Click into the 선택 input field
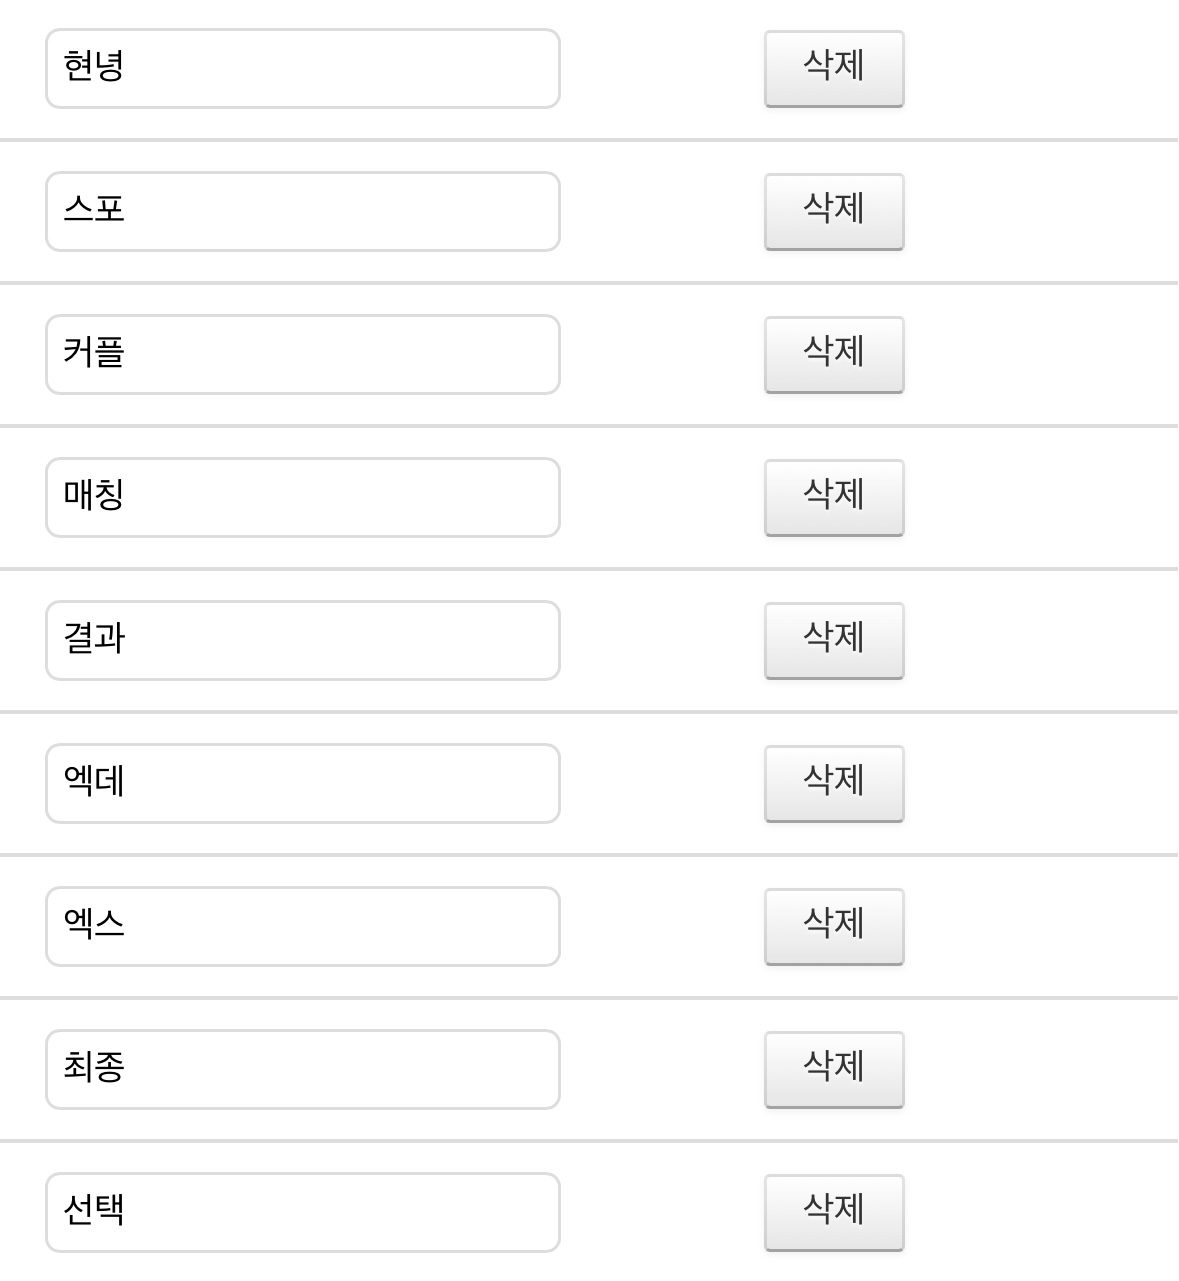Screen dimensions: 1179x1281 tap(302, 1212)
